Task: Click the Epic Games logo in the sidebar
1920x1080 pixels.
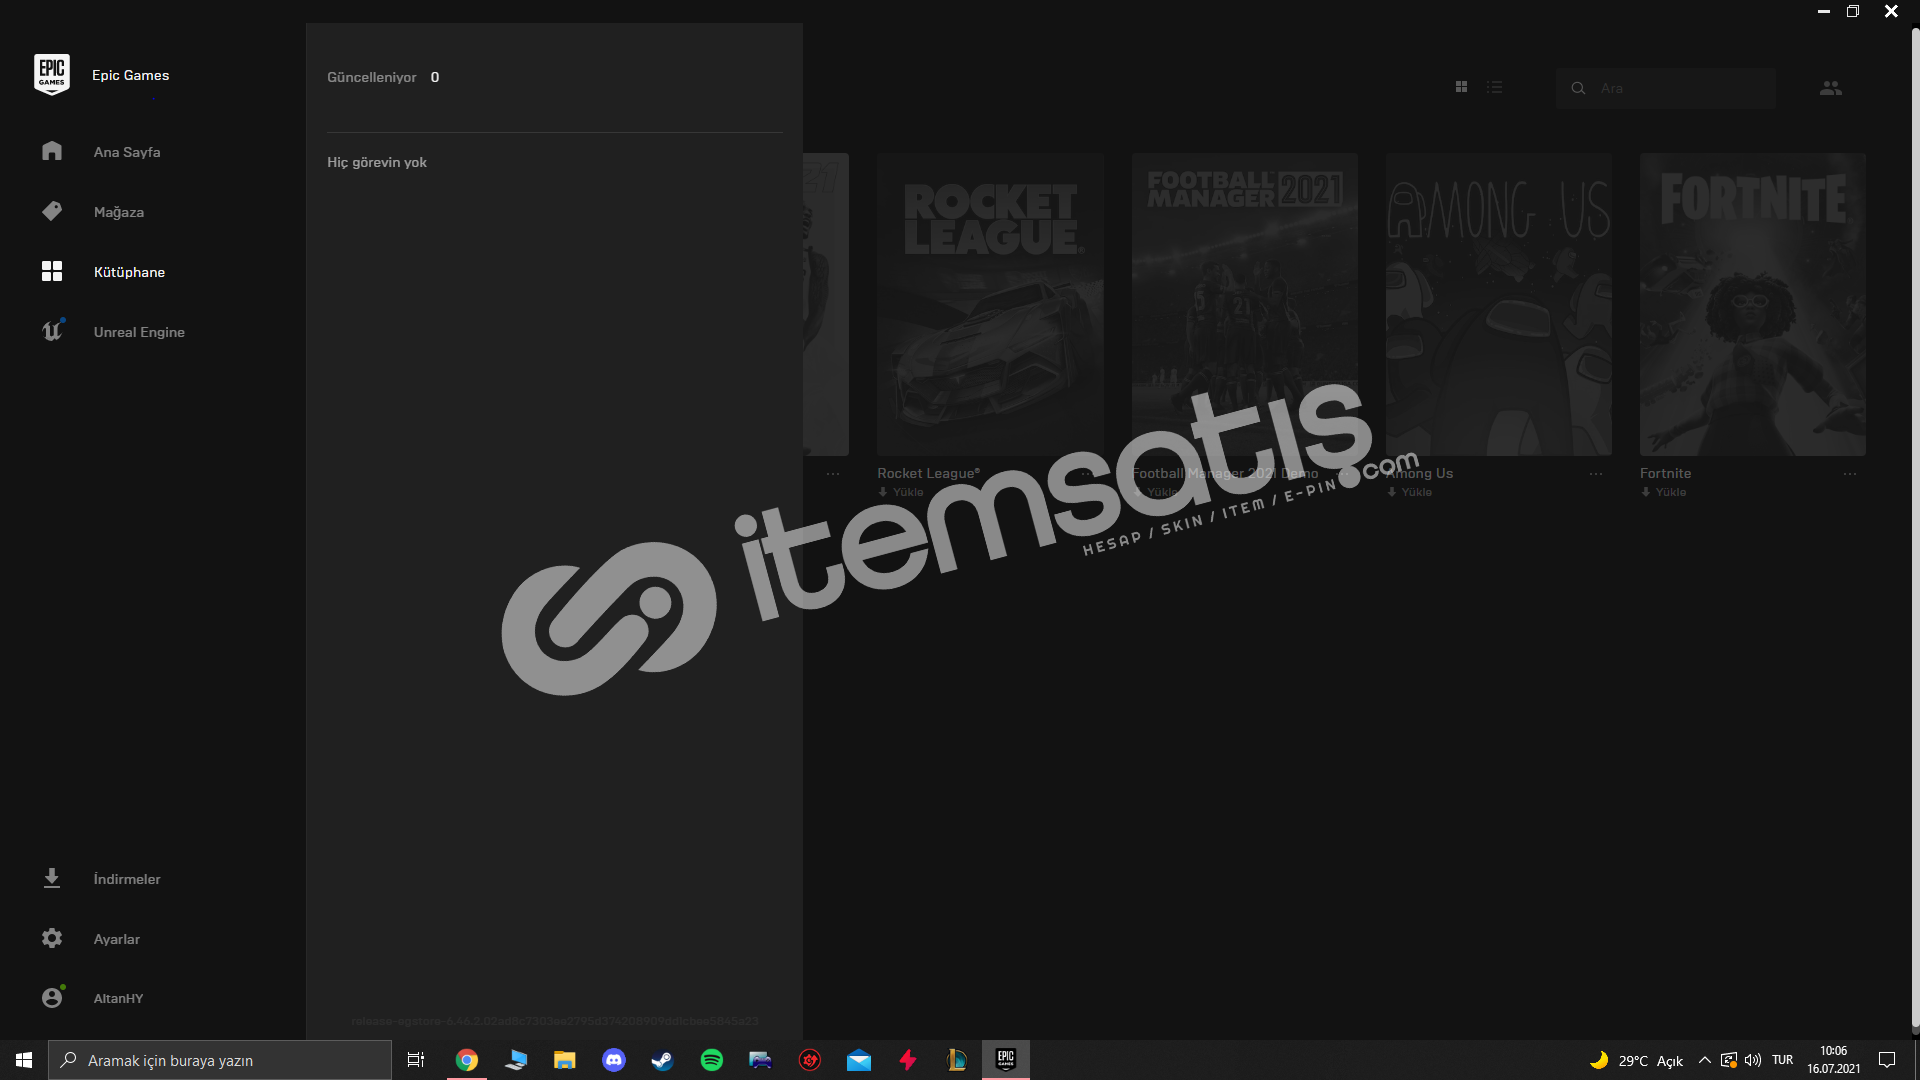Action: coord(52,75)
